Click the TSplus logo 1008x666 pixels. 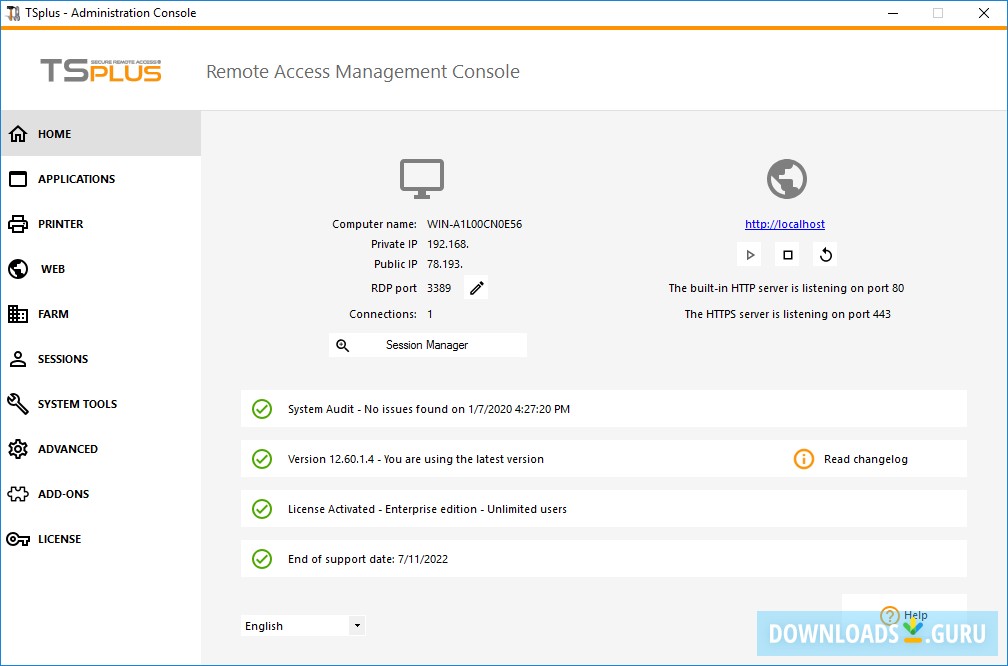[x=101, y=71]
